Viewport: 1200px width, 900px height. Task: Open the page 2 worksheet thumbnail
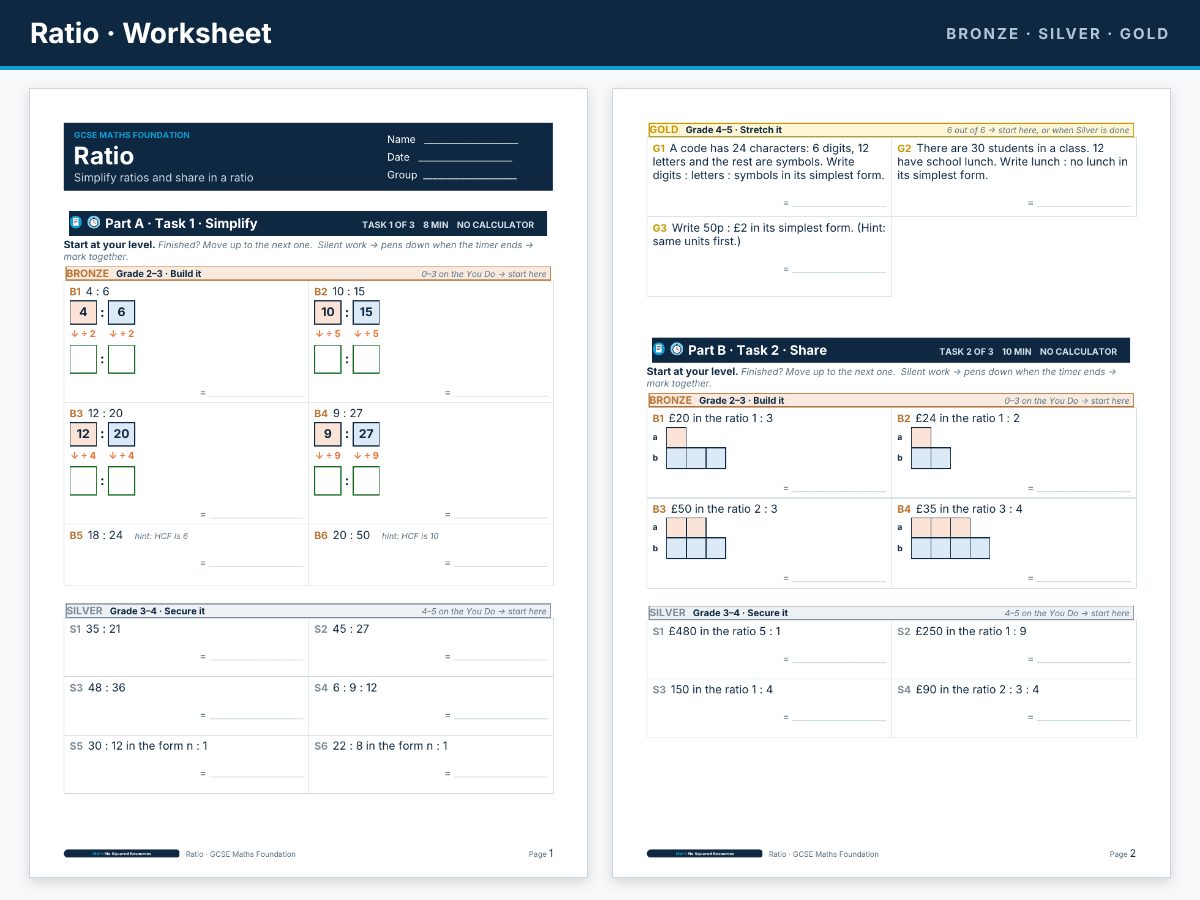tap(891, 483)
